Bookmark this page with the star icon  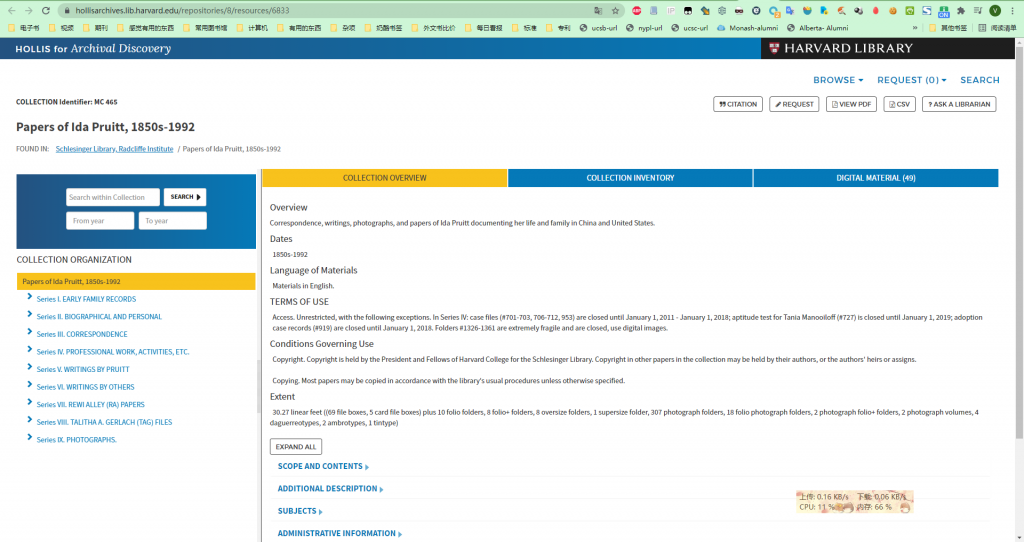(x=615, y=10)
